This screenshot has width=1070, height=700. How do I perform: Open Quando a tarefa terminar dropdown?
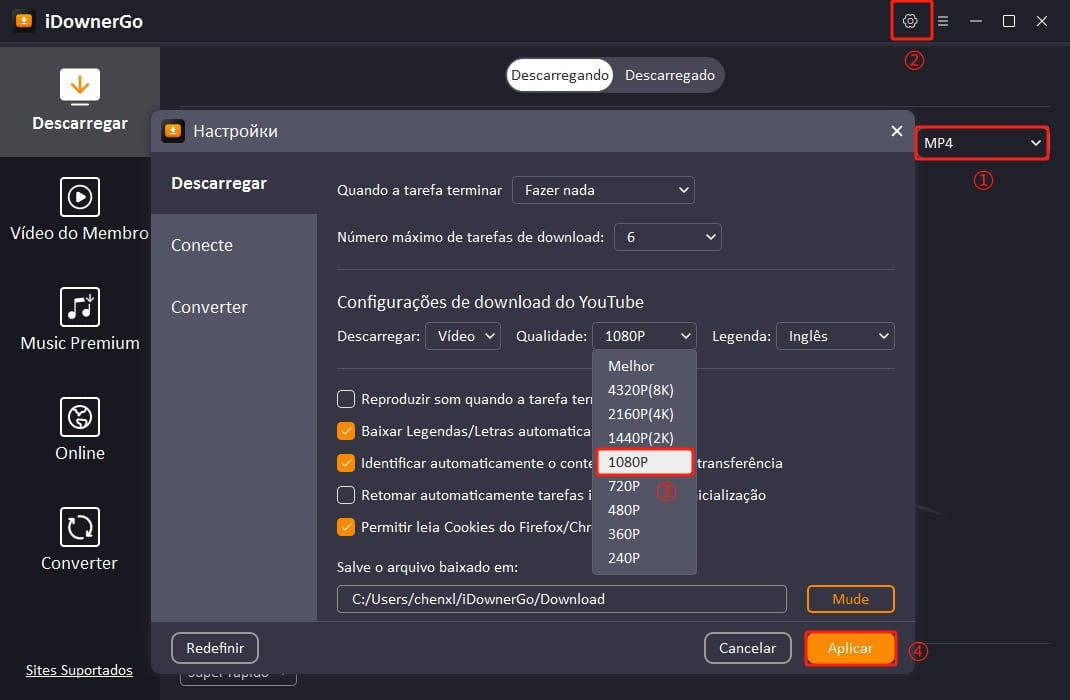coord(603,190)
